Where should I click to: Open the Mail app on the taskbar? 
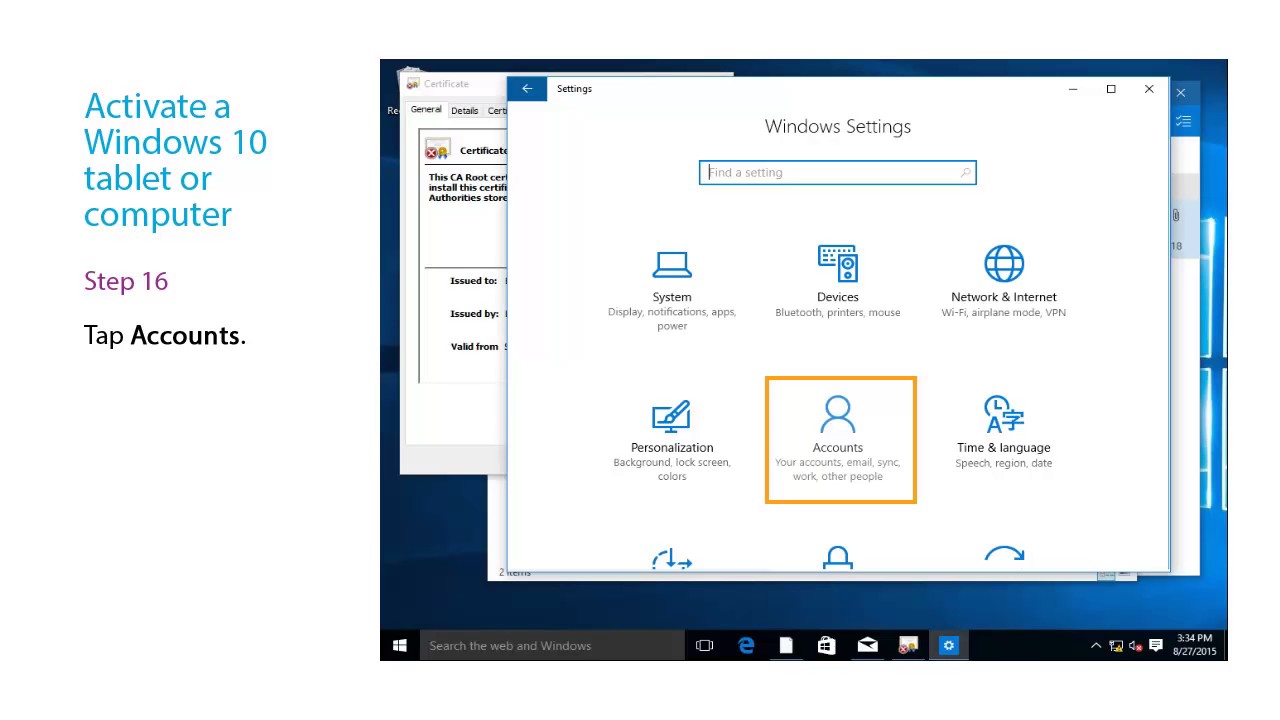[x=867, y=646]
